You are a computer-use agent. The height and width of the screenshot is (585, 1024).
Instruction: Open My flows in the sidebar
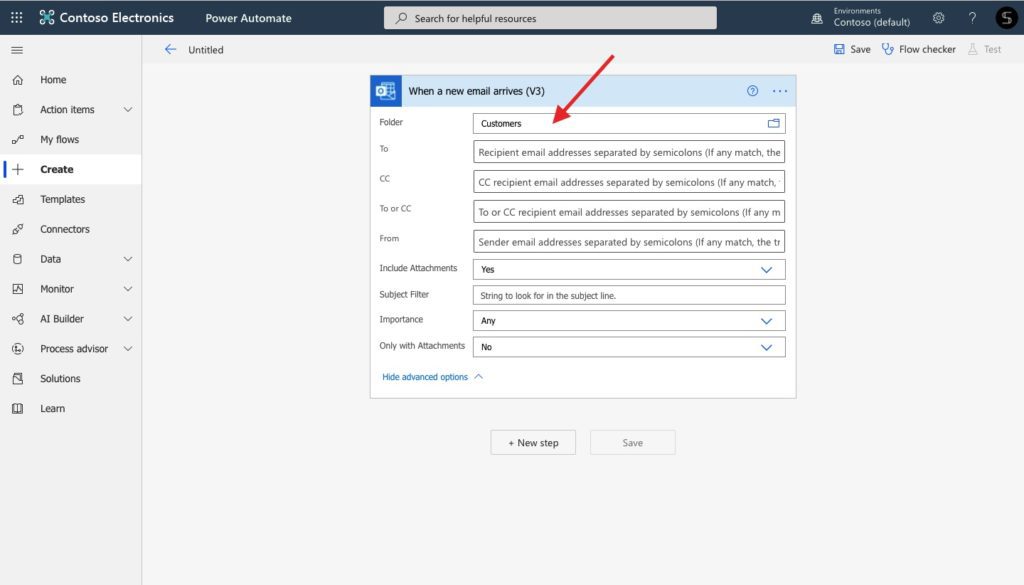59,139
